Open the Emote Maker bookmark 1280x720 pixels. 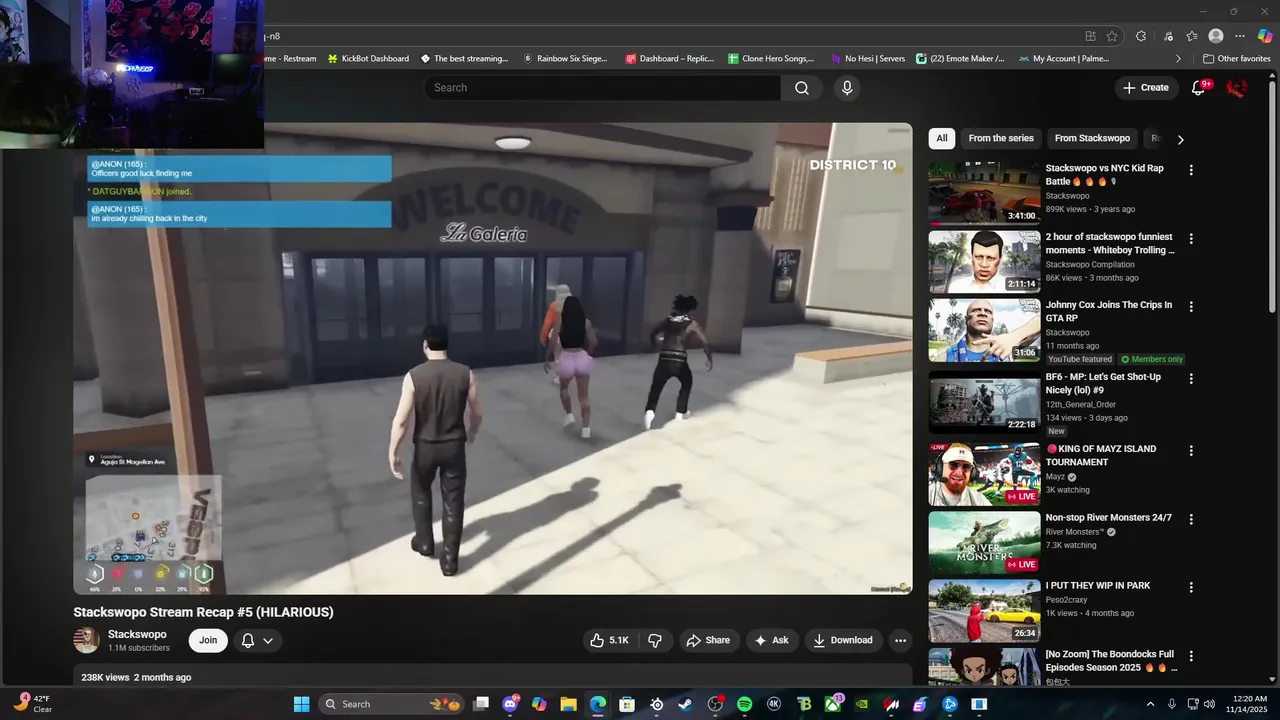(x=960, y=59)
